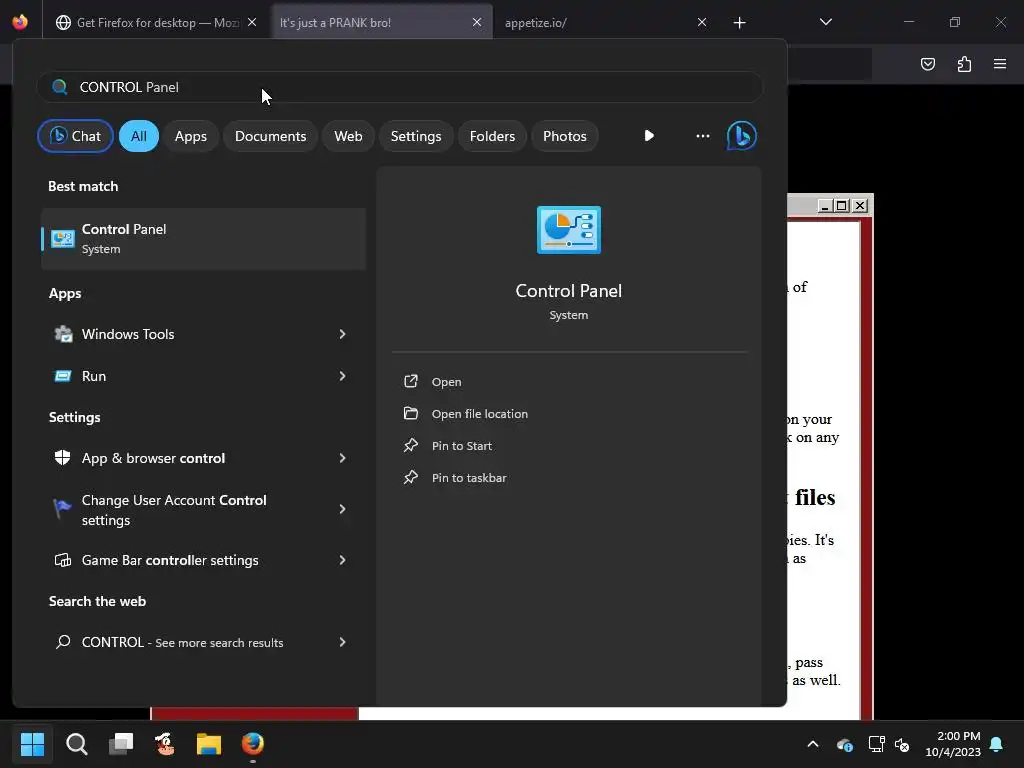Viewport: 1024px width, 768px height.
Task: Switch to Settings filter
Action: coord(416,136)
